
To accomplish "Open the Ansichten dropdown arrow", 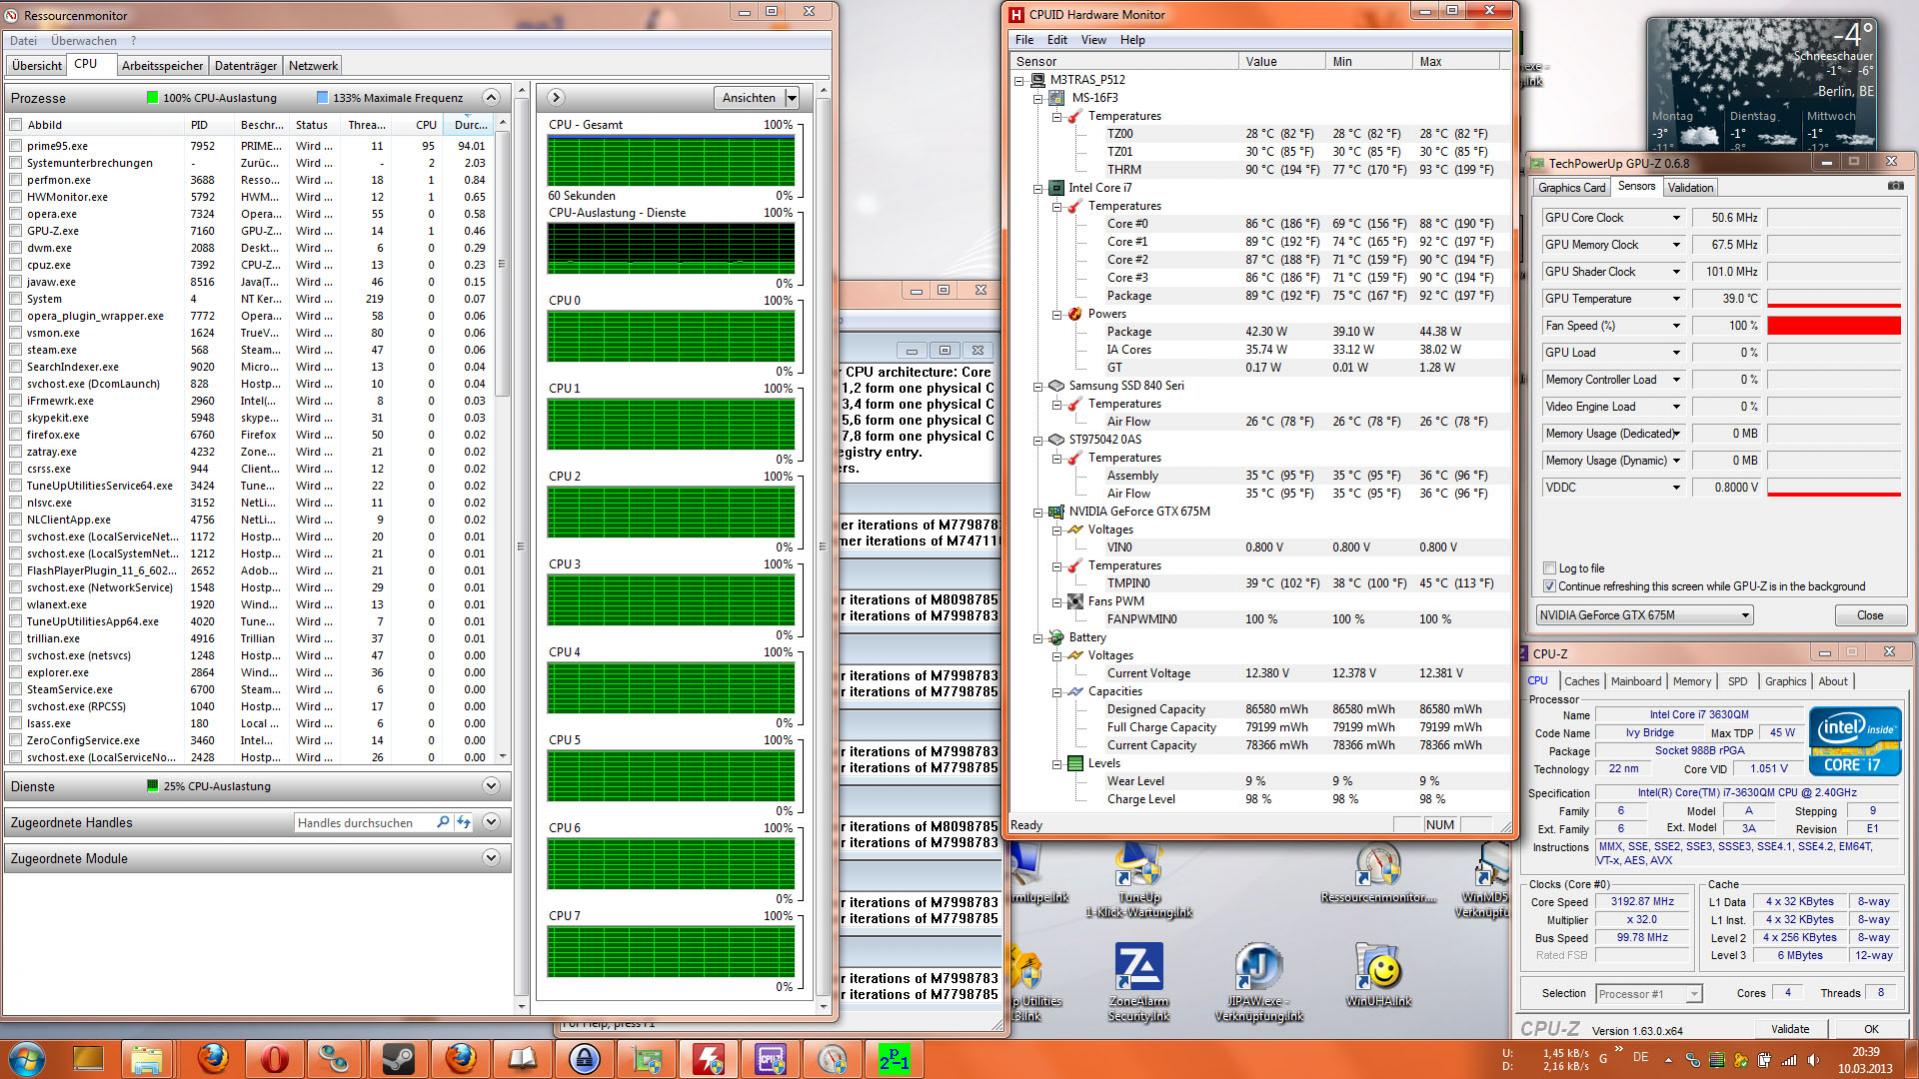I will 792,98.
